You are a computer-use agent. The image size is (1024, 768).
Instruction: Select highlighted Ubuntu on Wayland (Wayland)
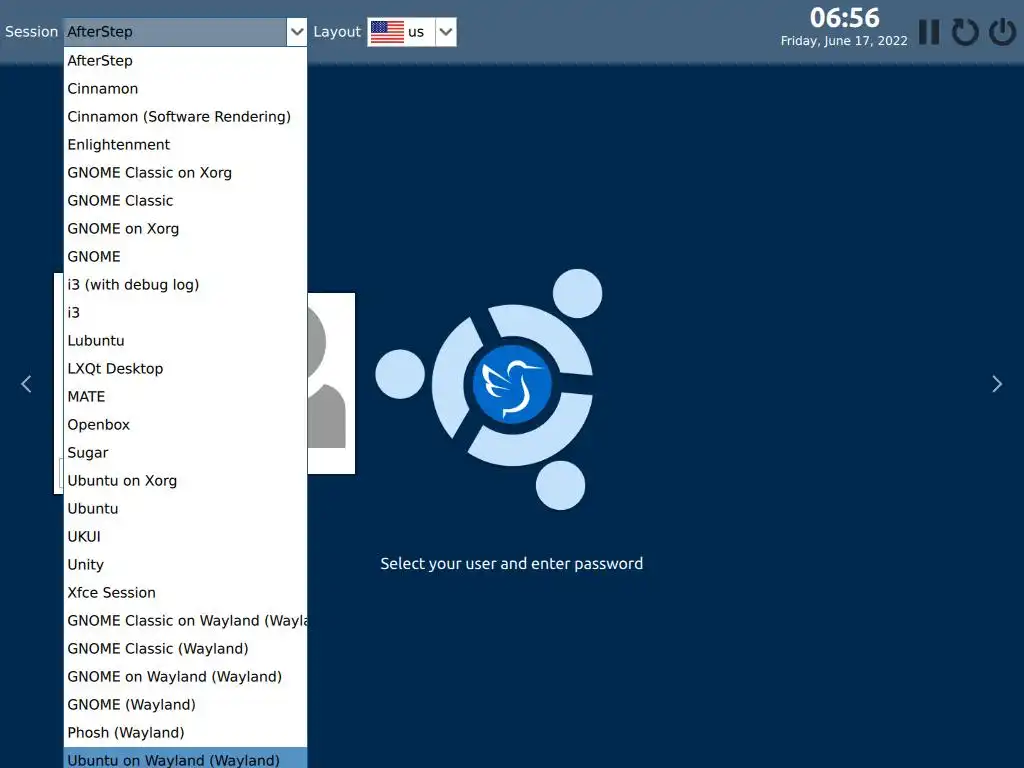pos(185,758)
